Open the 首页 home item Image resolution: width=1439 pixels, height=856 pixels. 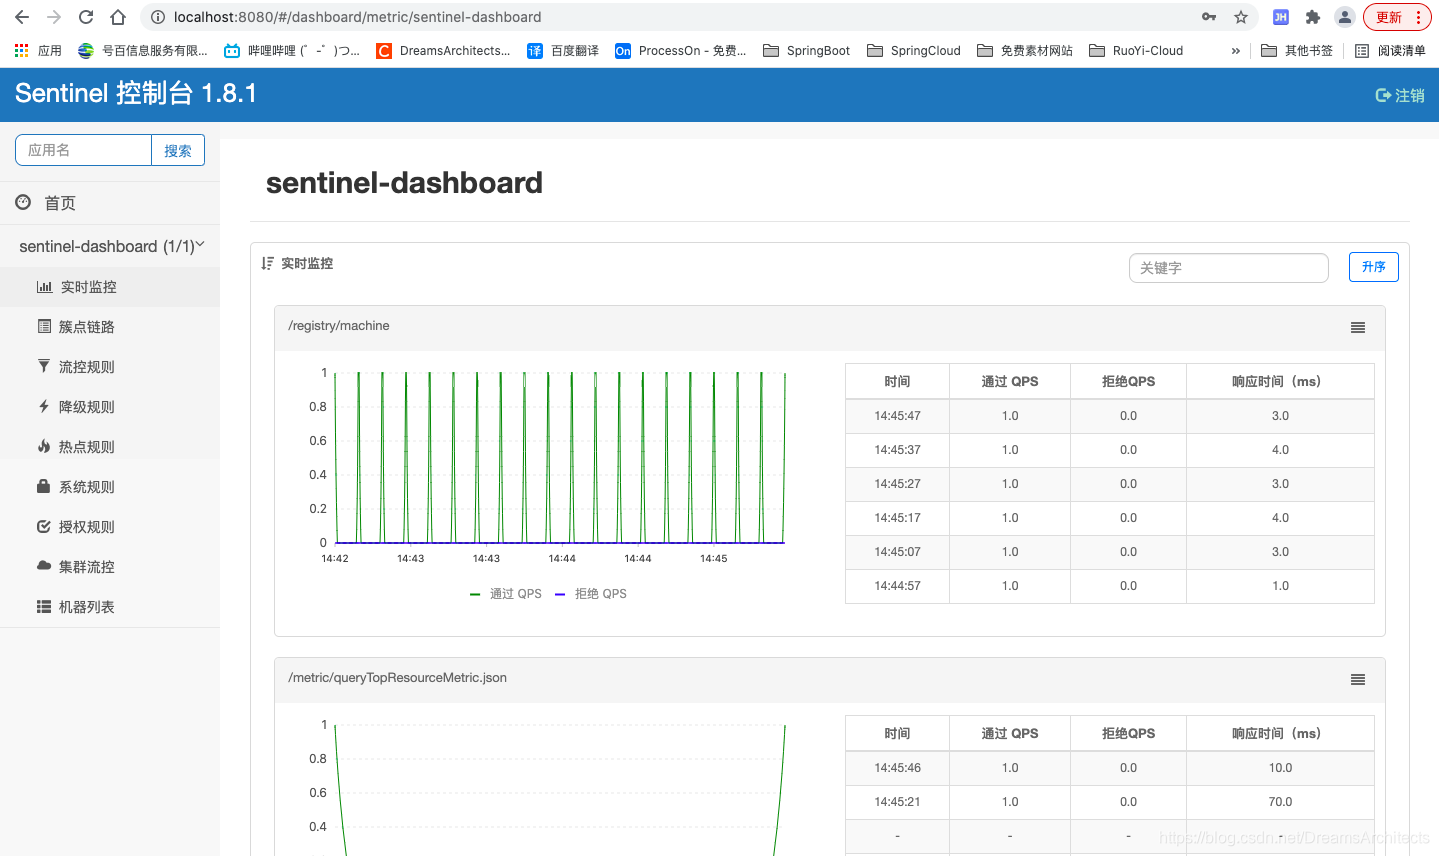(x=110, y=203)
